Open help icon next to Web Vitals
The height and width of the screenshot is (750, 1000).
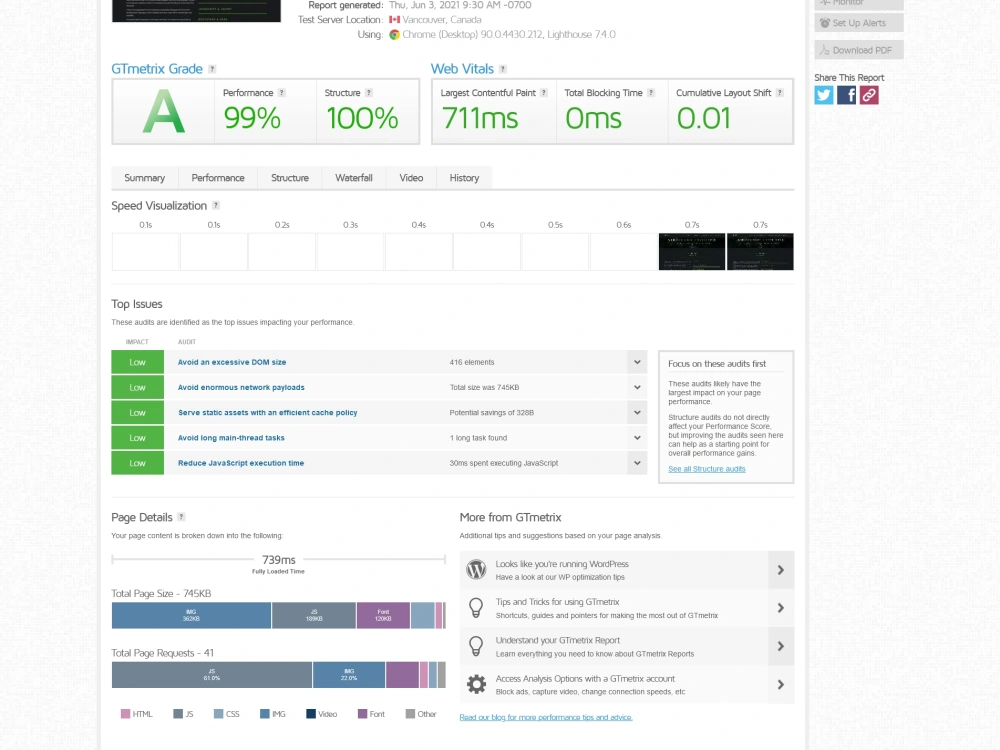click(503, 69)
